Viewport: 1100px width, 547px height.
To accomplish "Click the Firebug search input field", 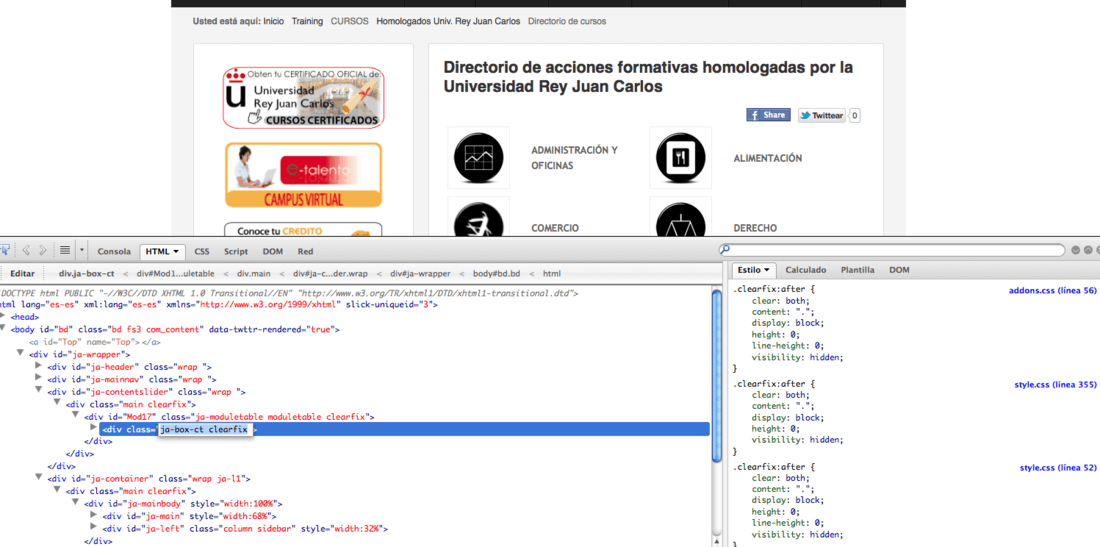I will [x=897, y=250].
